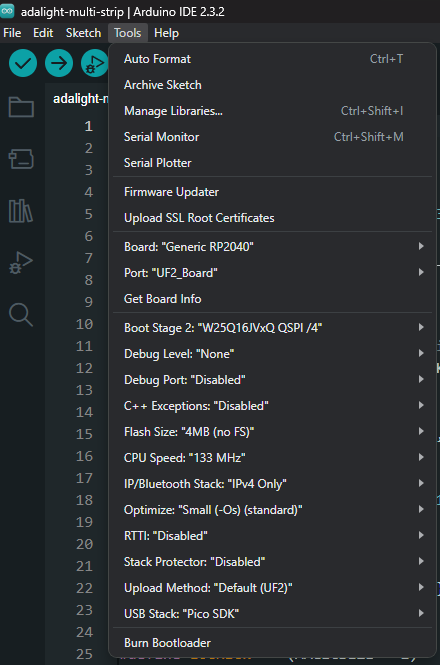
Task: Select Archive Sketch
Action: [x=272, y=85]
